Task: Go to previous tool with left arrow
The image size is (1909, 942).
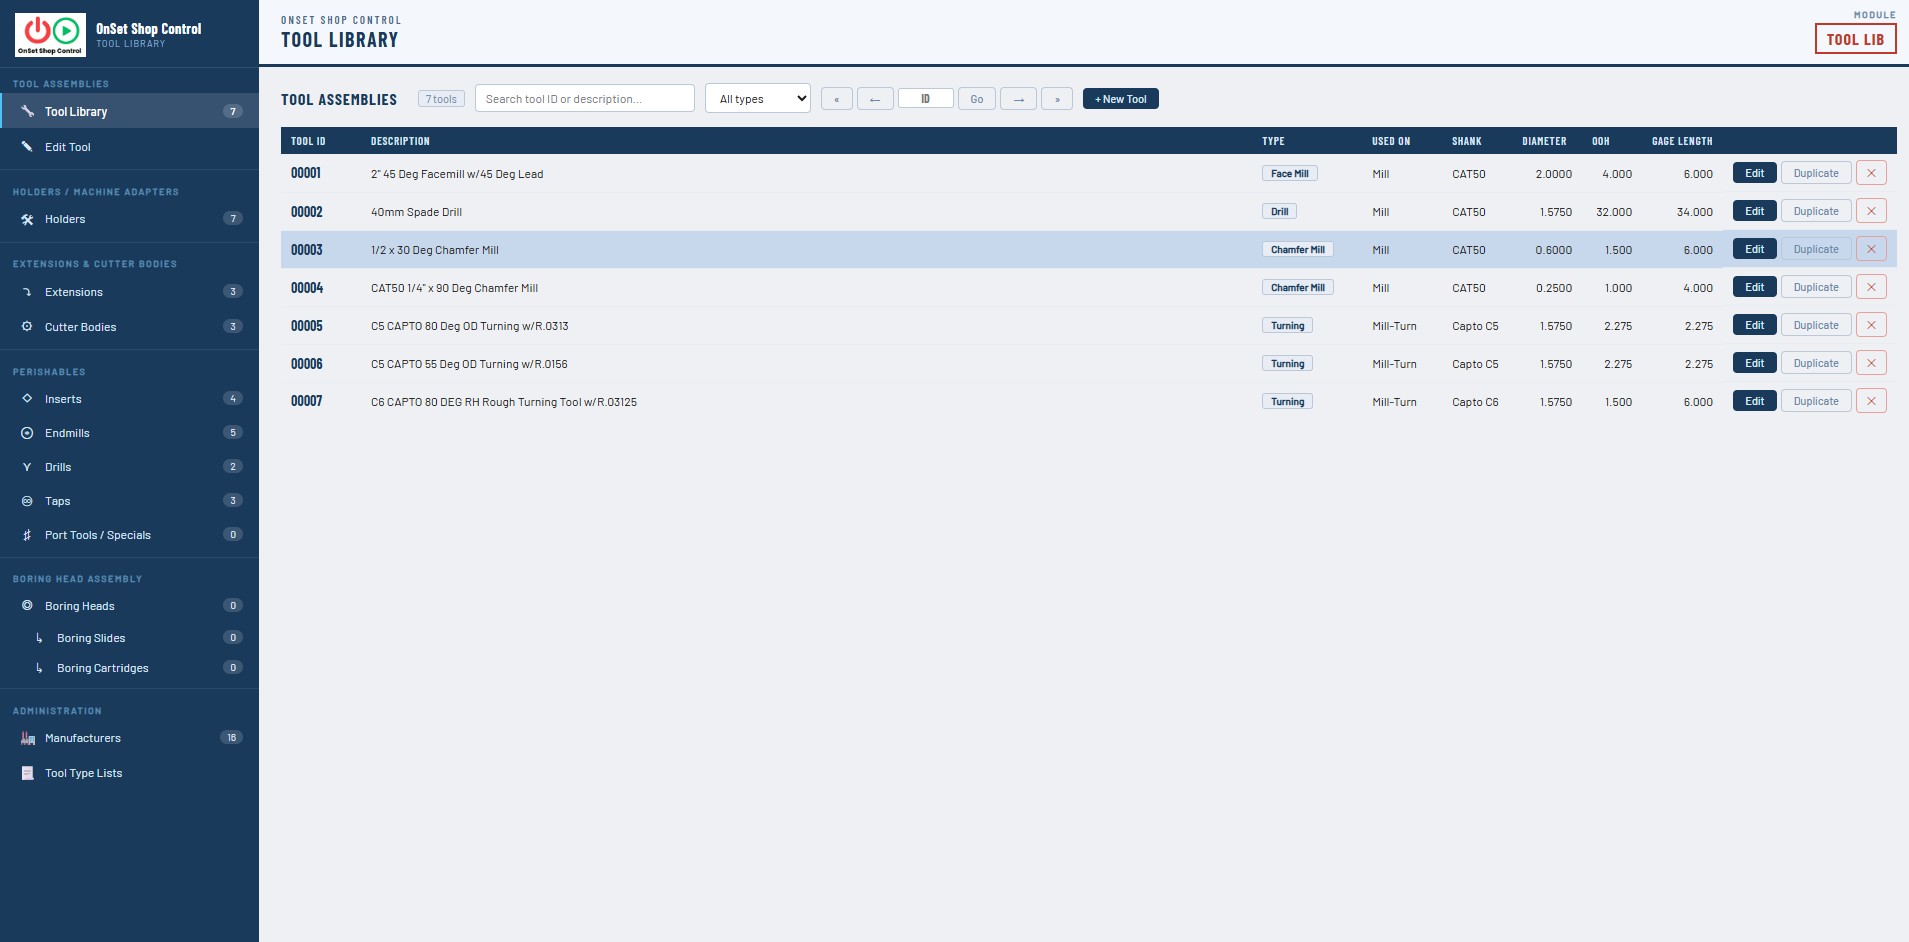Action: (875, 99)
